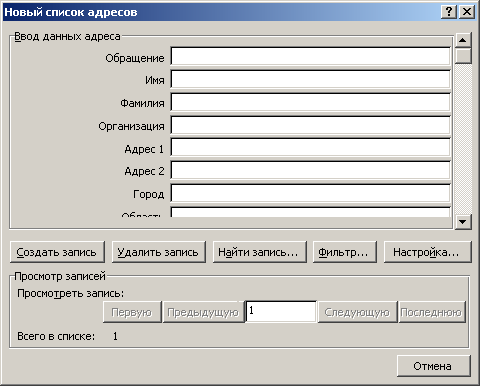Click the Предыдущую button

pos(203,312)
